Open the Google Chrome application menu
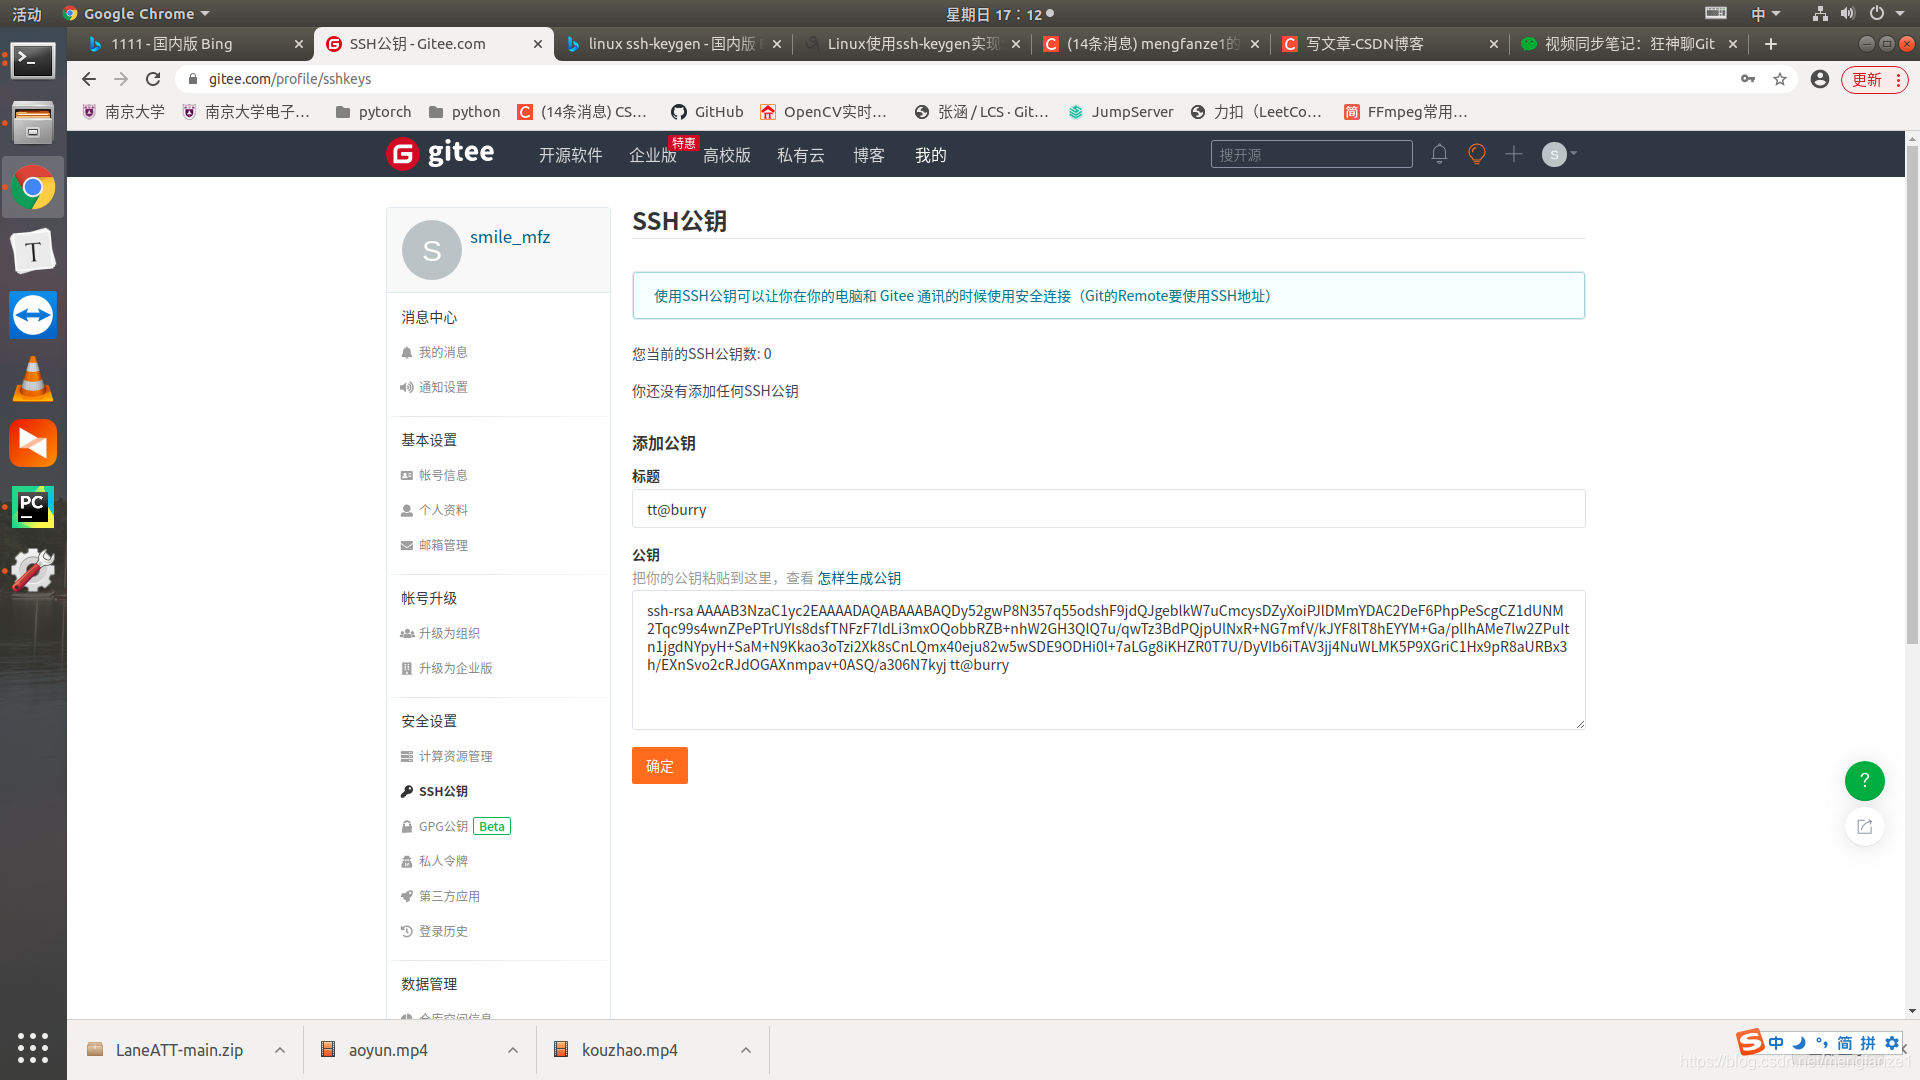Image resolution: width=1920 pixels, height=1080 pixels. 137,14
